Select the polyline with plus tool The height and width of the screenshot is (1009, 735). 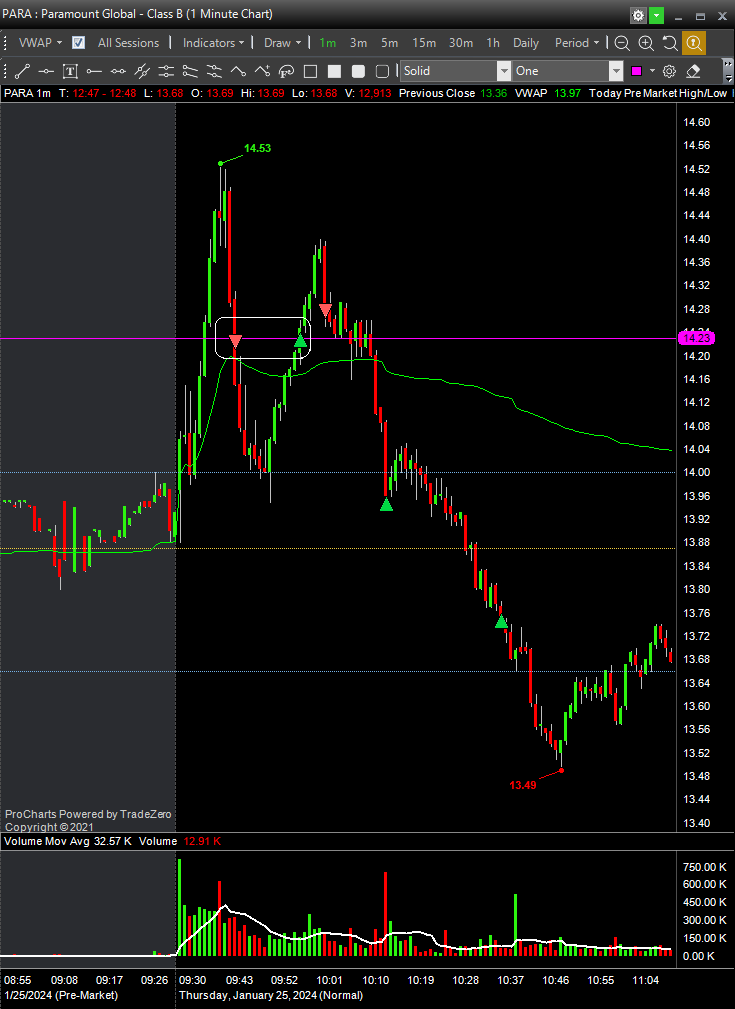[262, 71]
